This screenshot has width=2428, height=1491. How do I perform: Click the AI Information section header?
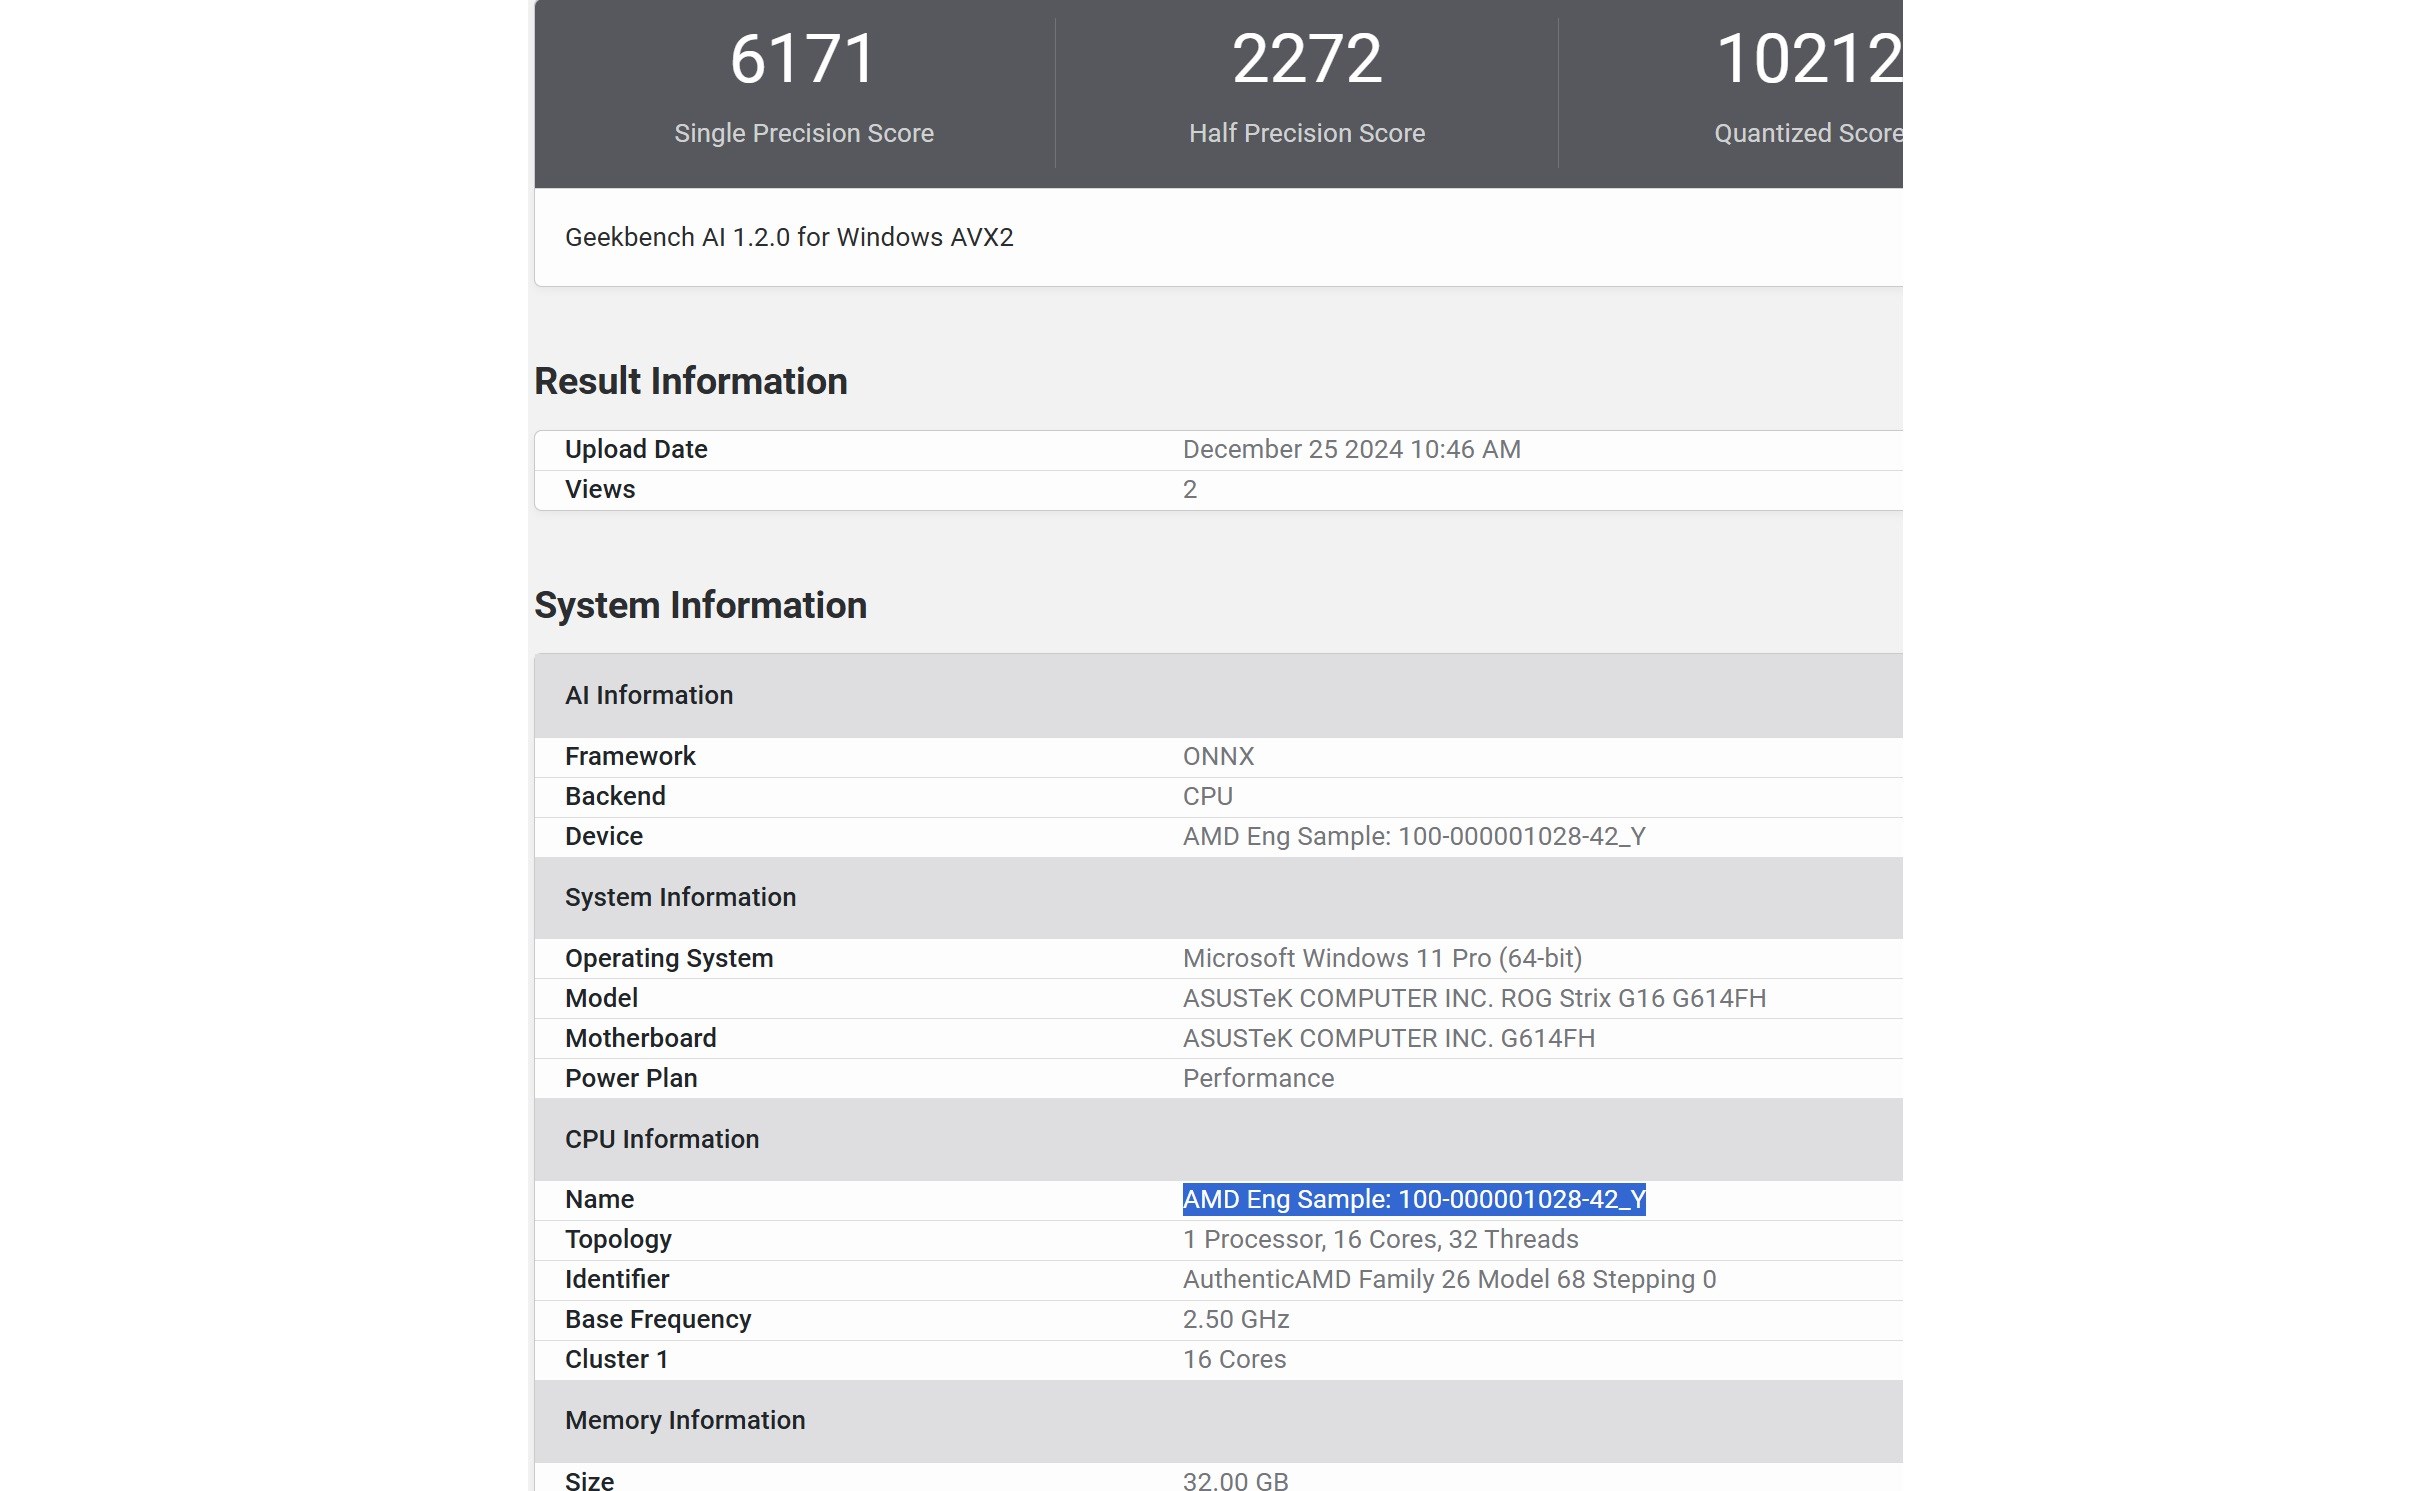coord(648,695)
